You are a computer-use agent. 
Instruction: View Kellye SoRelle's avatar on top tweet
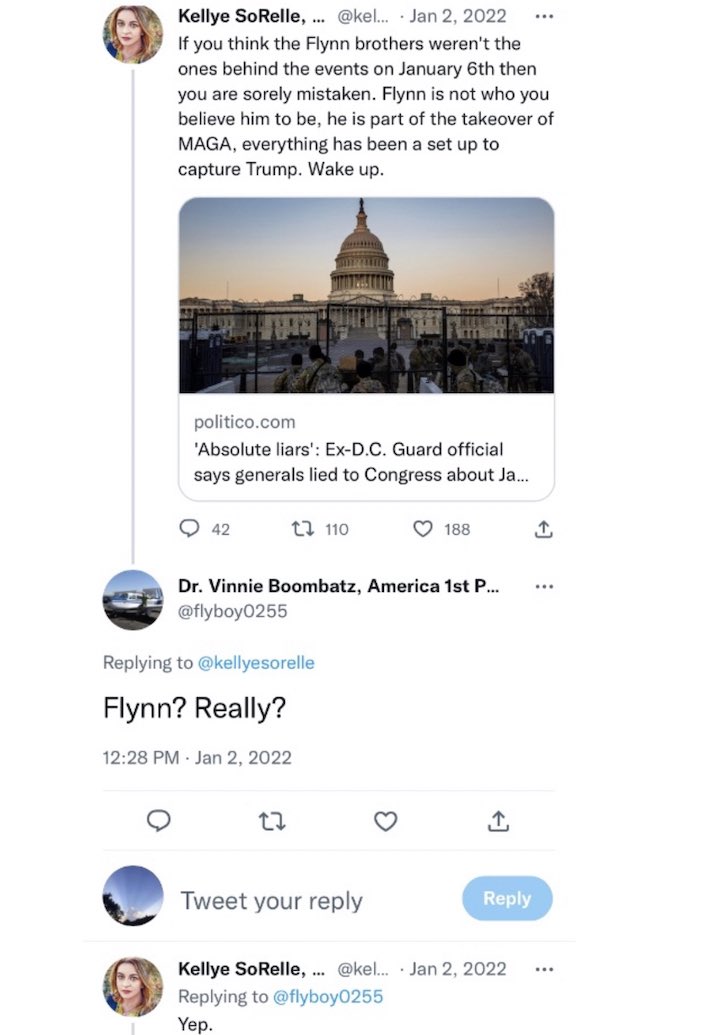[133, 34]
